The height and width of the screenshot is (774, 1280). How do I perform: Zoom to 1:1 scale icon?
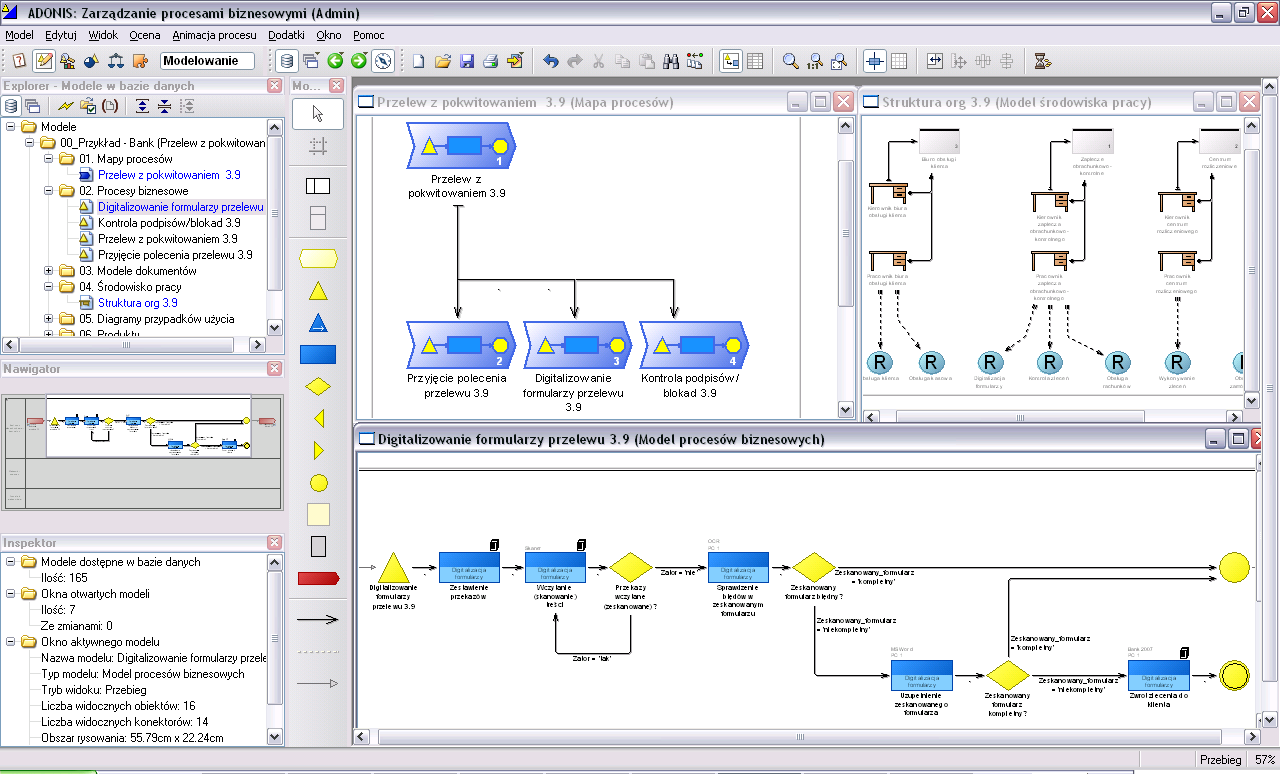tap(815, 61)
